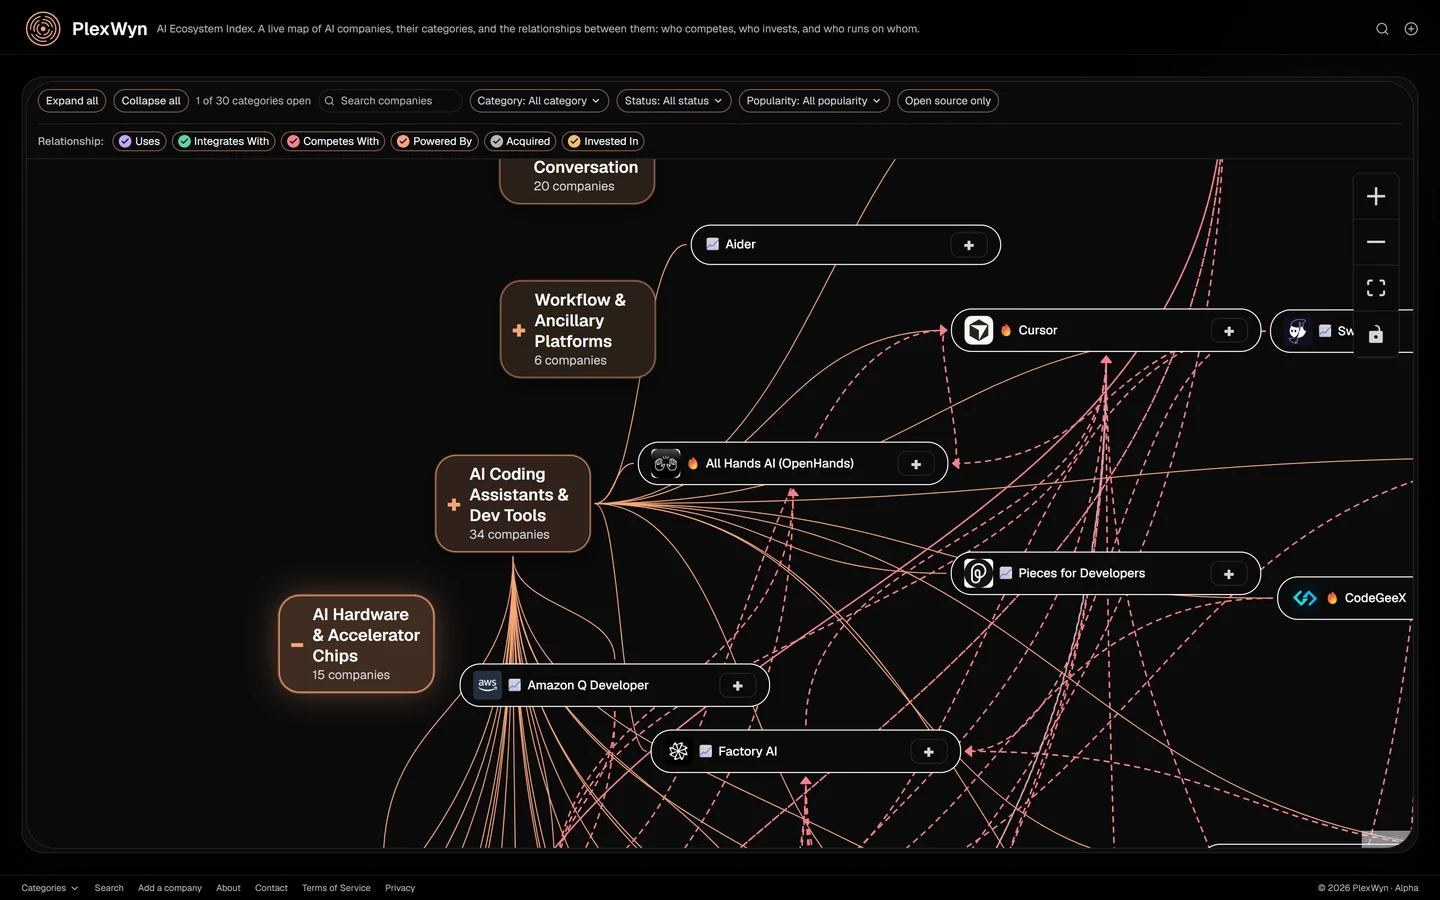Click the Expand all button
Screen dimensions: 1440x900
pyautogui.click(x=72, y=101)
